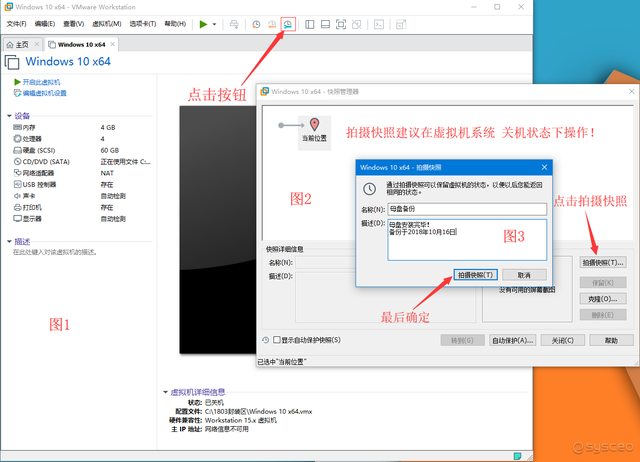Click the stretch guest toolbar icon
Image resolution: width=640 pixels, height=462 pixels.
[401, 24]
